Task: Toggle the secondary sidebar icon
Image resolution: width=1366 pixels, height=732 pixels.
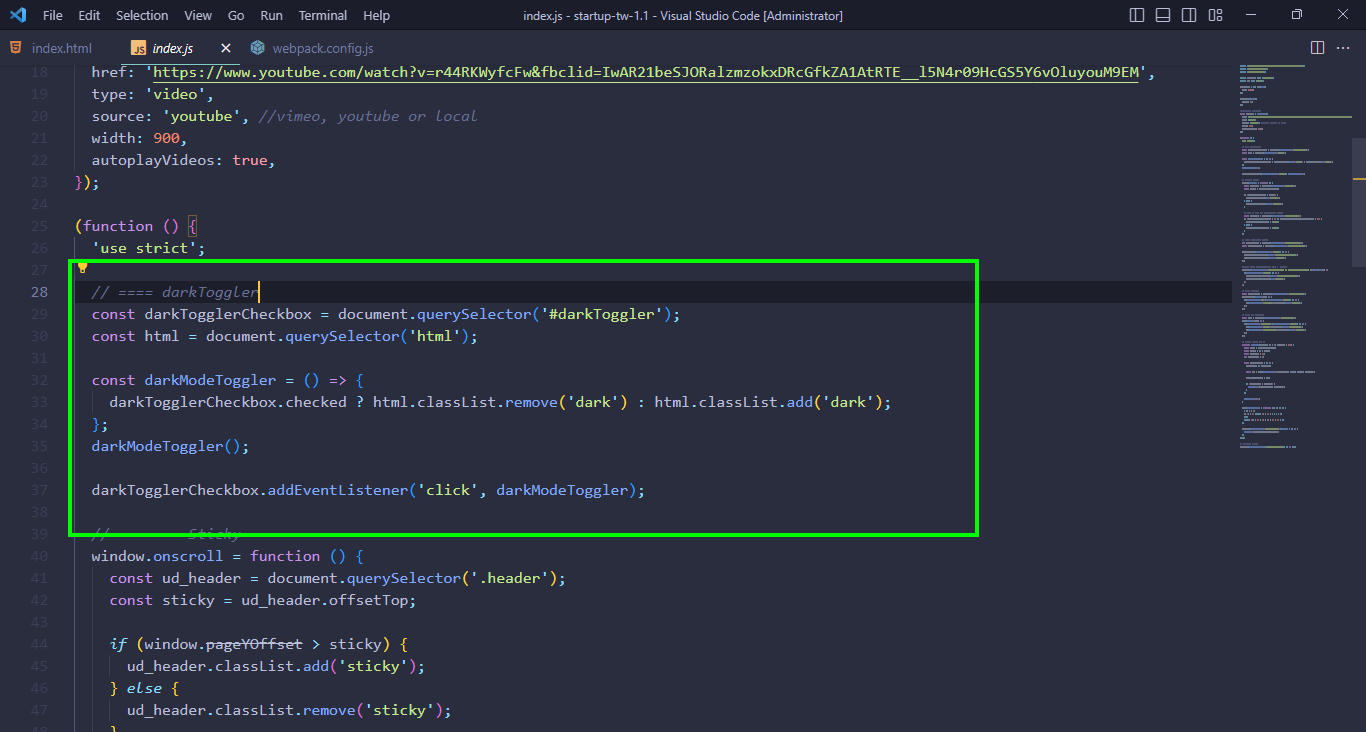Action: point(1188,14)
